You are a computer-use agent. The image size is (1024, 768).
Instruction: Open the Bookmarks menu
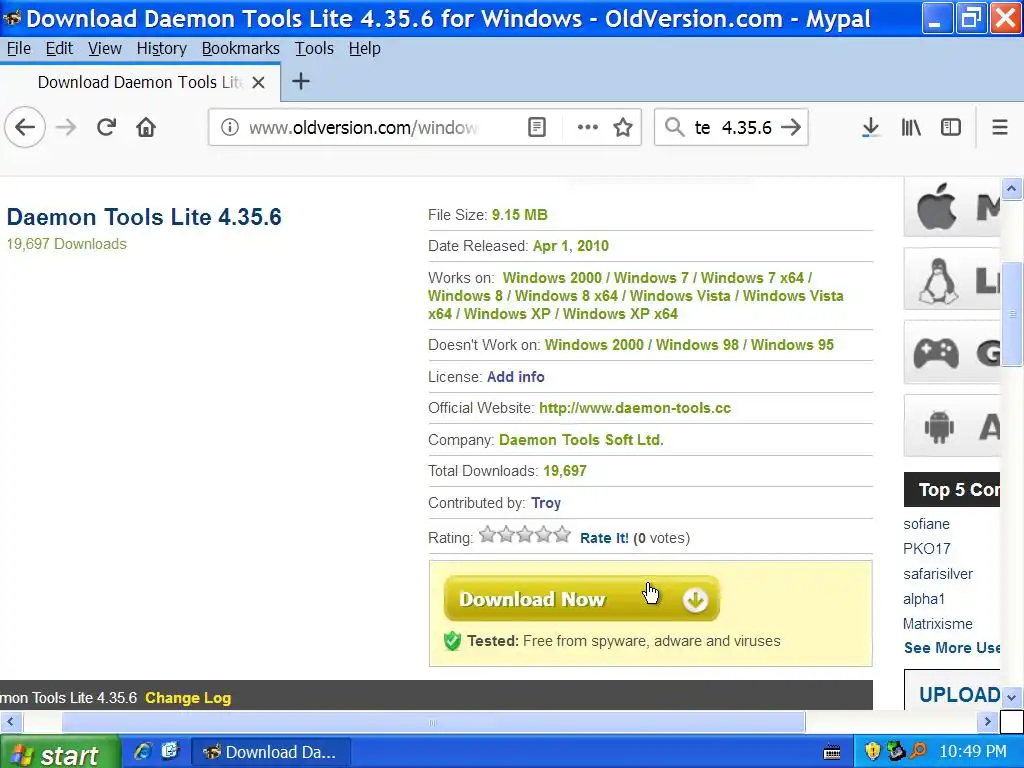point(240,48)
